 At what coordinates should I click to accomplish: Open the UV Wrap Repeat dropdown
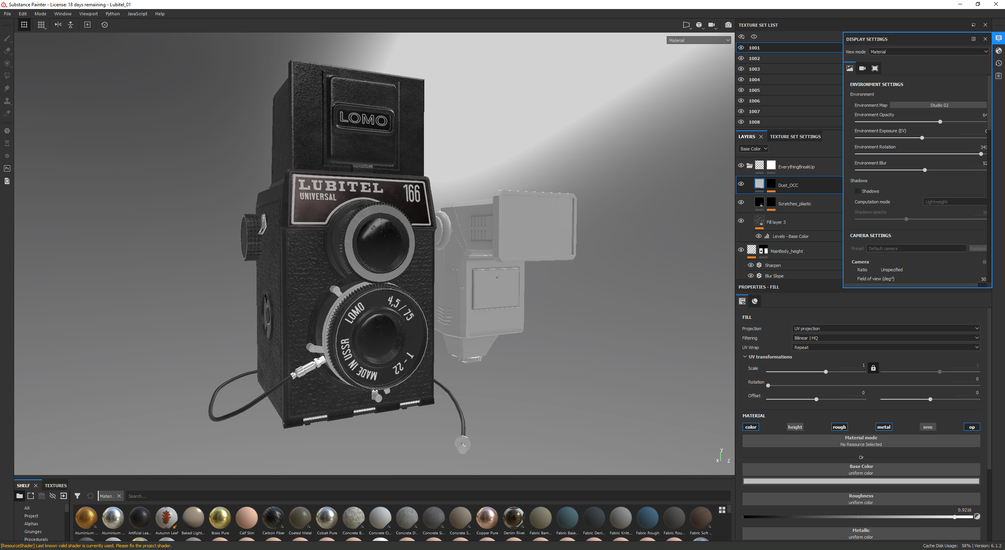(886, 347)
